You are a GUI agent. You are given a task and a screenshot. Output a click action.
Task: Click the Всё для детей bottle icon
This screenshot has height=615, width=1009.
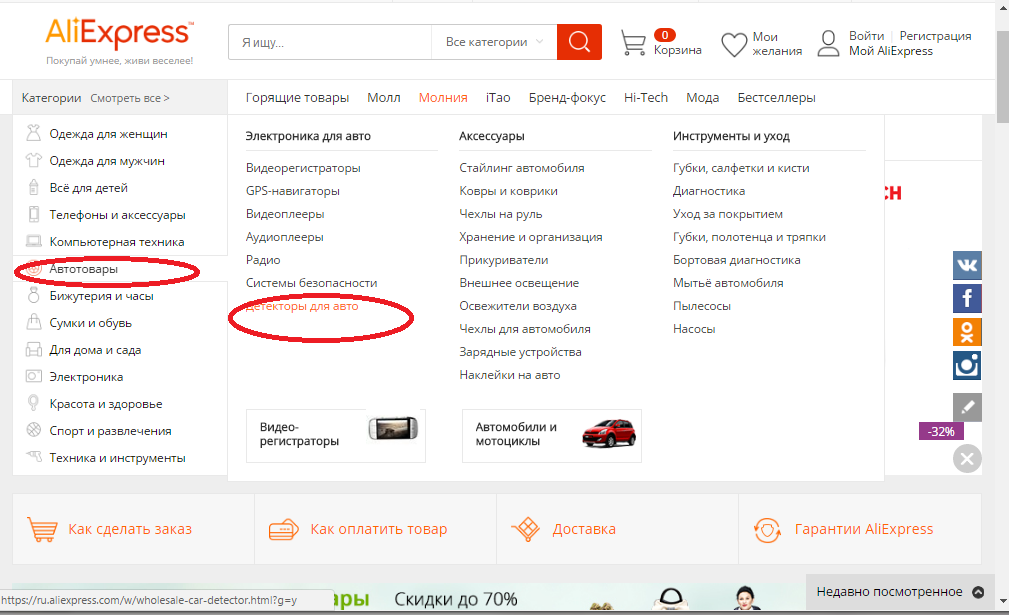tap(33, 187)
